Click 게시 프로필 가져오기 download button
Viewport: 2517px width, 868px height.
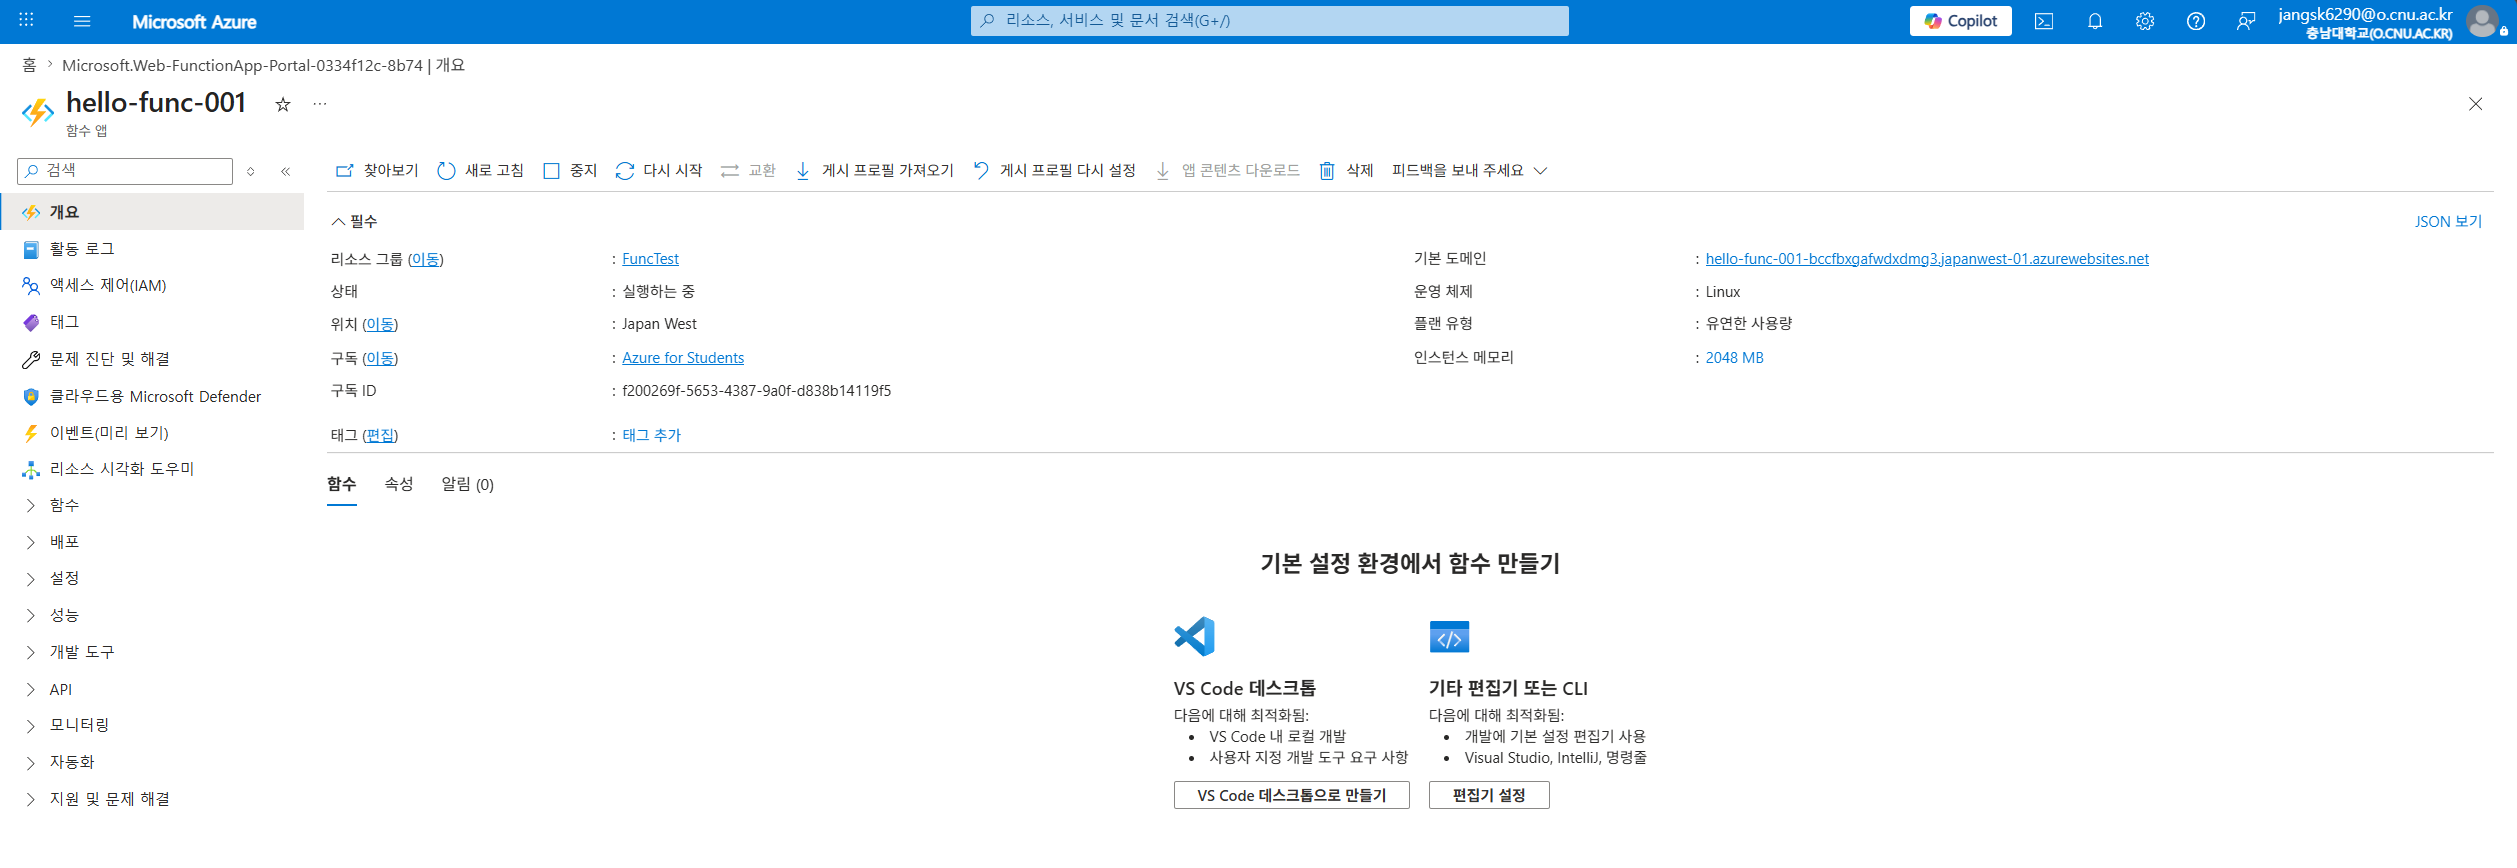tap(875, 171)
